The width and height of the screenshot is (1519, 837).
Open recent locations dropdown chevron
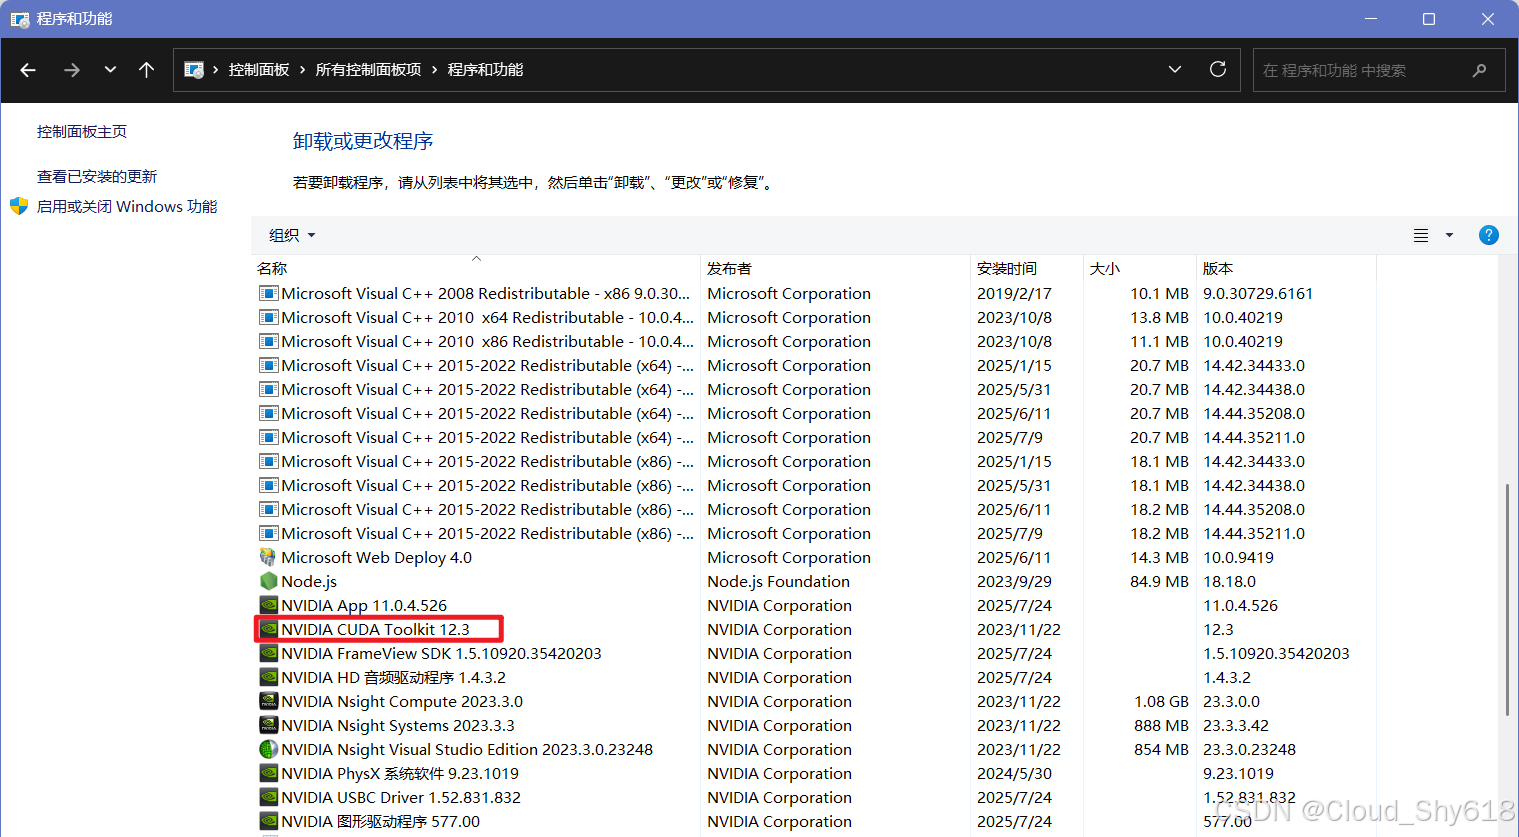[110, 70]
